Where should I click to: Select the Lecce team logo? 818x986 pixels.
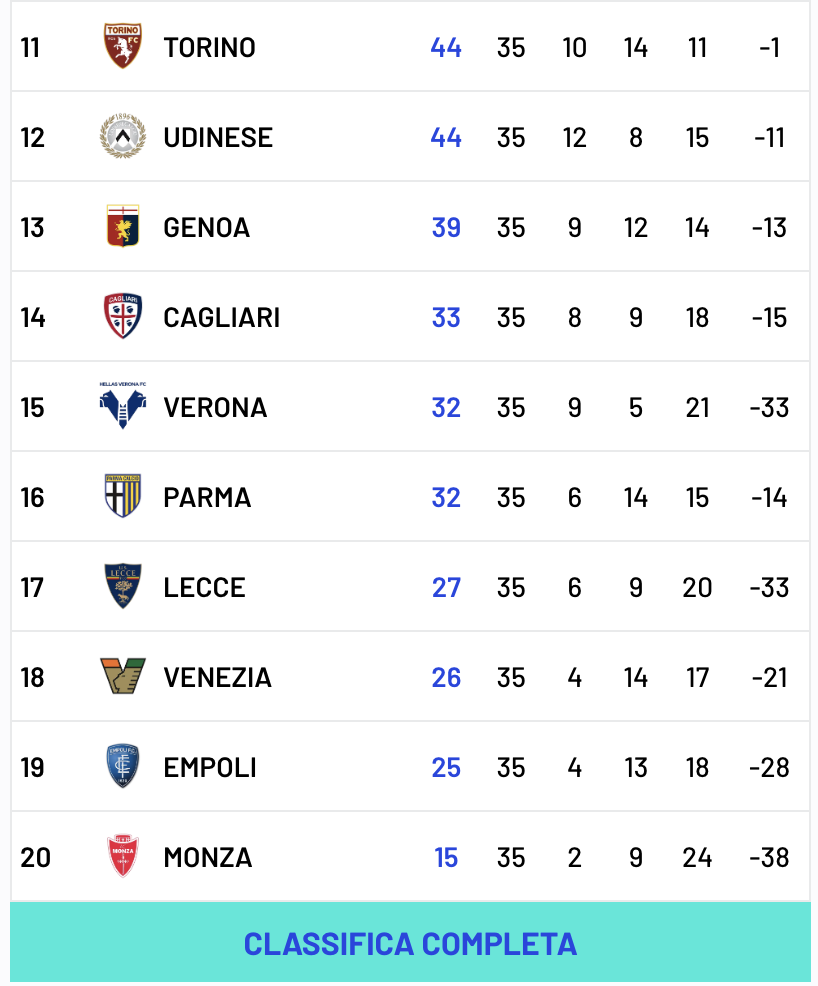123,587
